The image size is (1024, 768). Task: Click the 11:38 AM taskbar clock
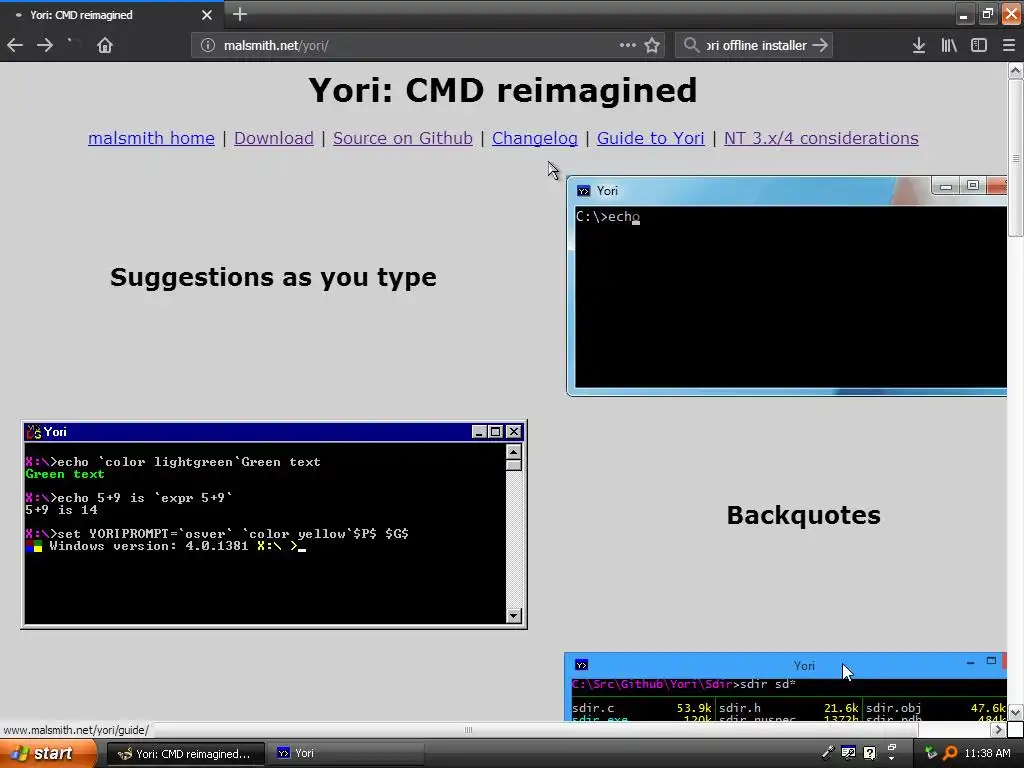(987, 754)
